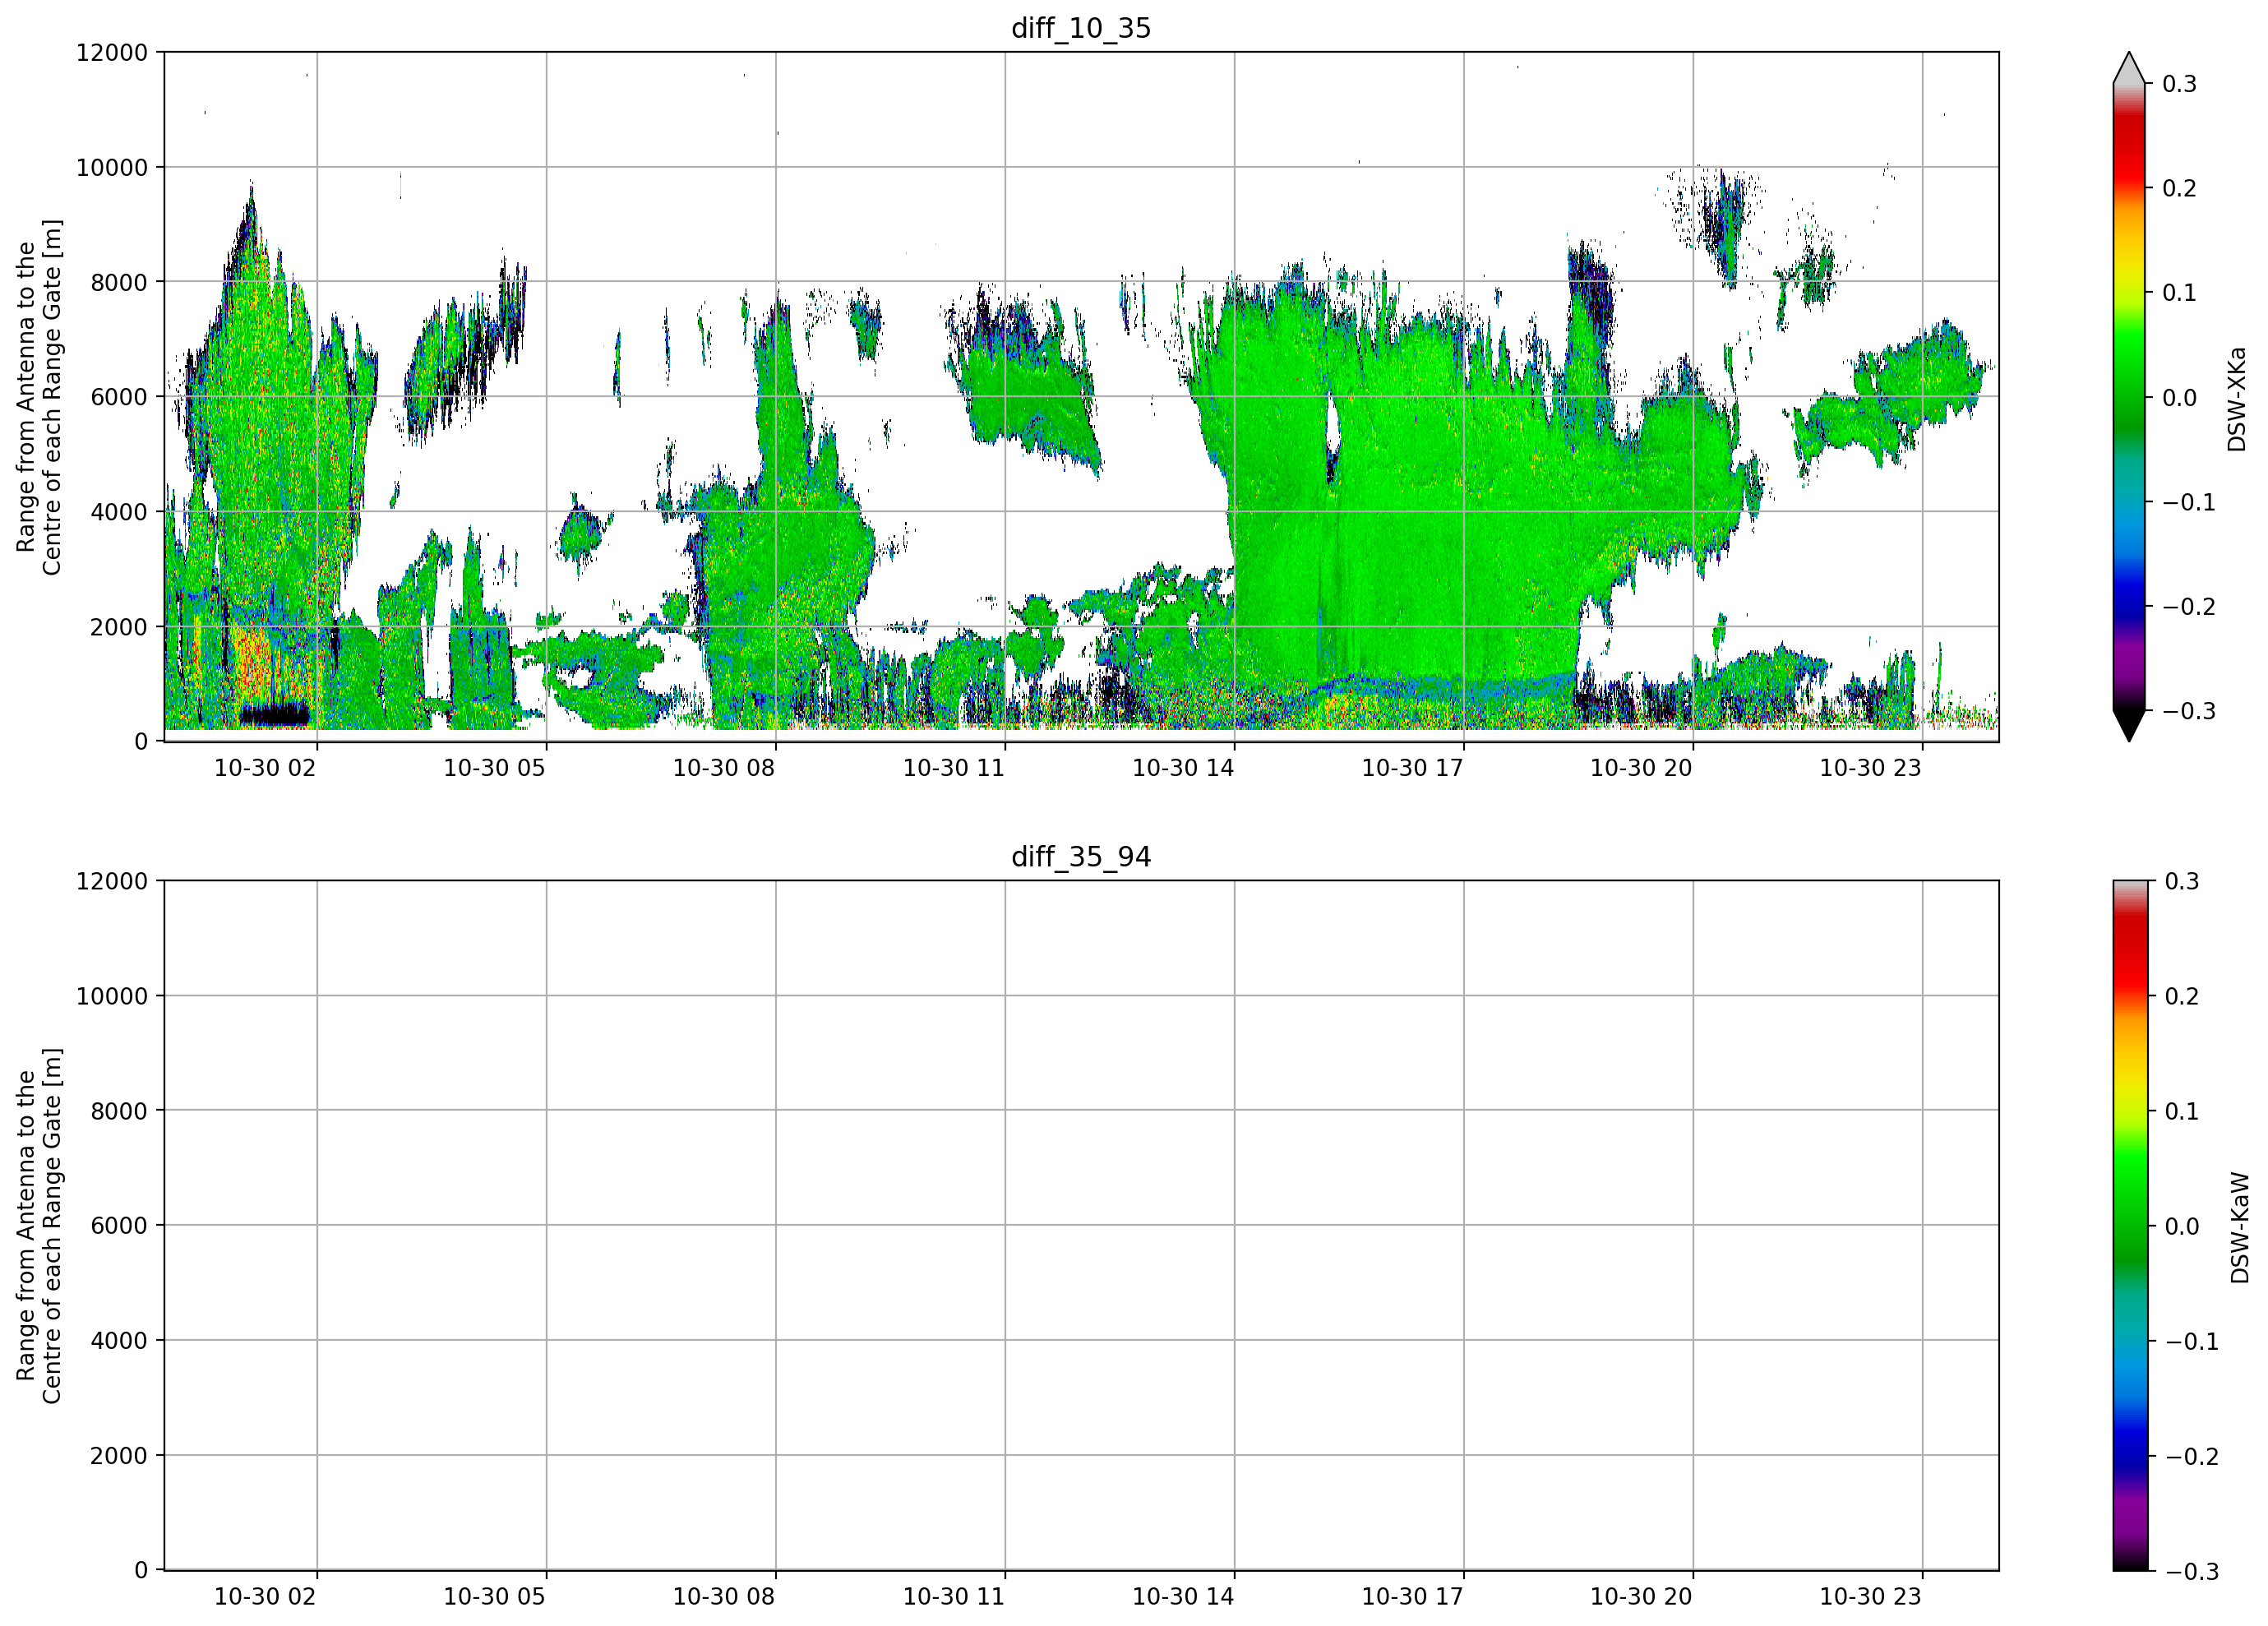Click the bottom DSW-KaW colorbar gradient
Viewport: 2268px width, 1626px height.
[x=2129, y=1225]
